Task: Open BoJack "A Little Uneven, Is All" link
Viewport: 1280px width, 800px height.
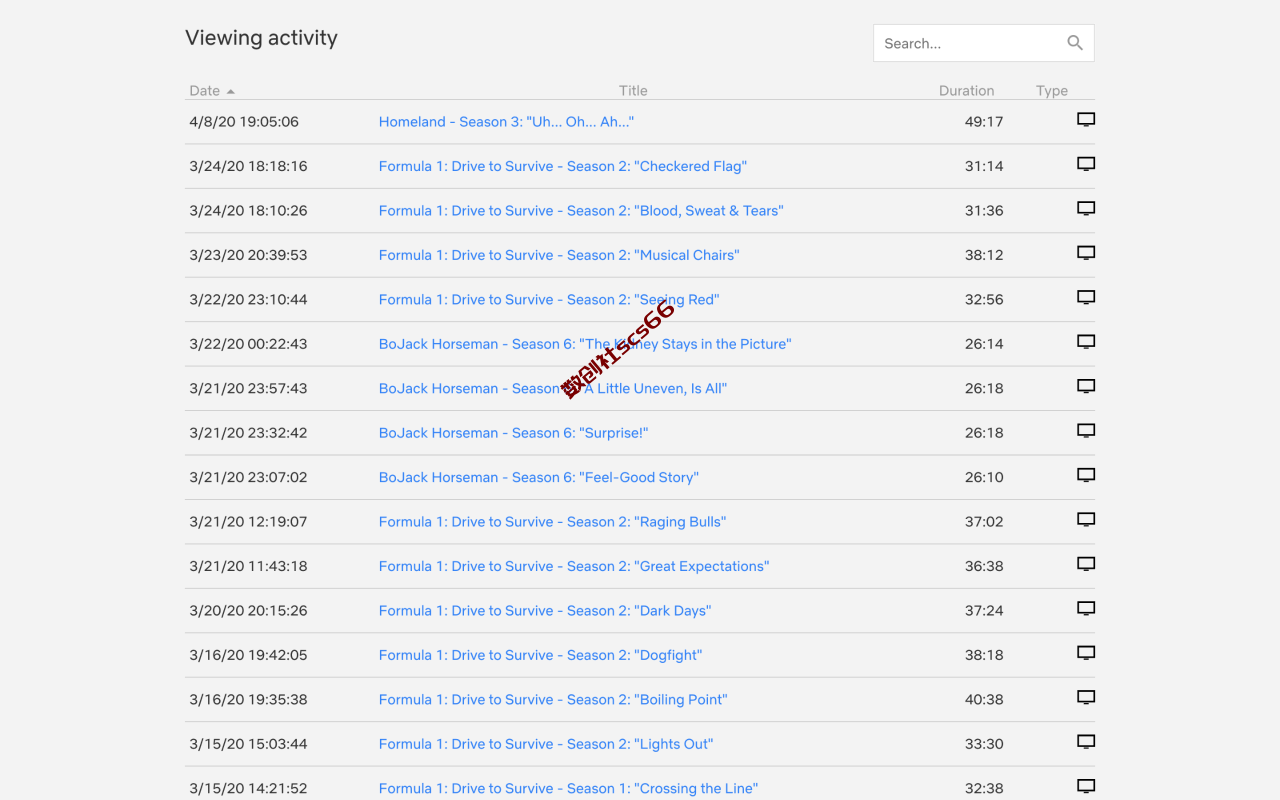Action: pyautogui.click(x=553, y=388)
